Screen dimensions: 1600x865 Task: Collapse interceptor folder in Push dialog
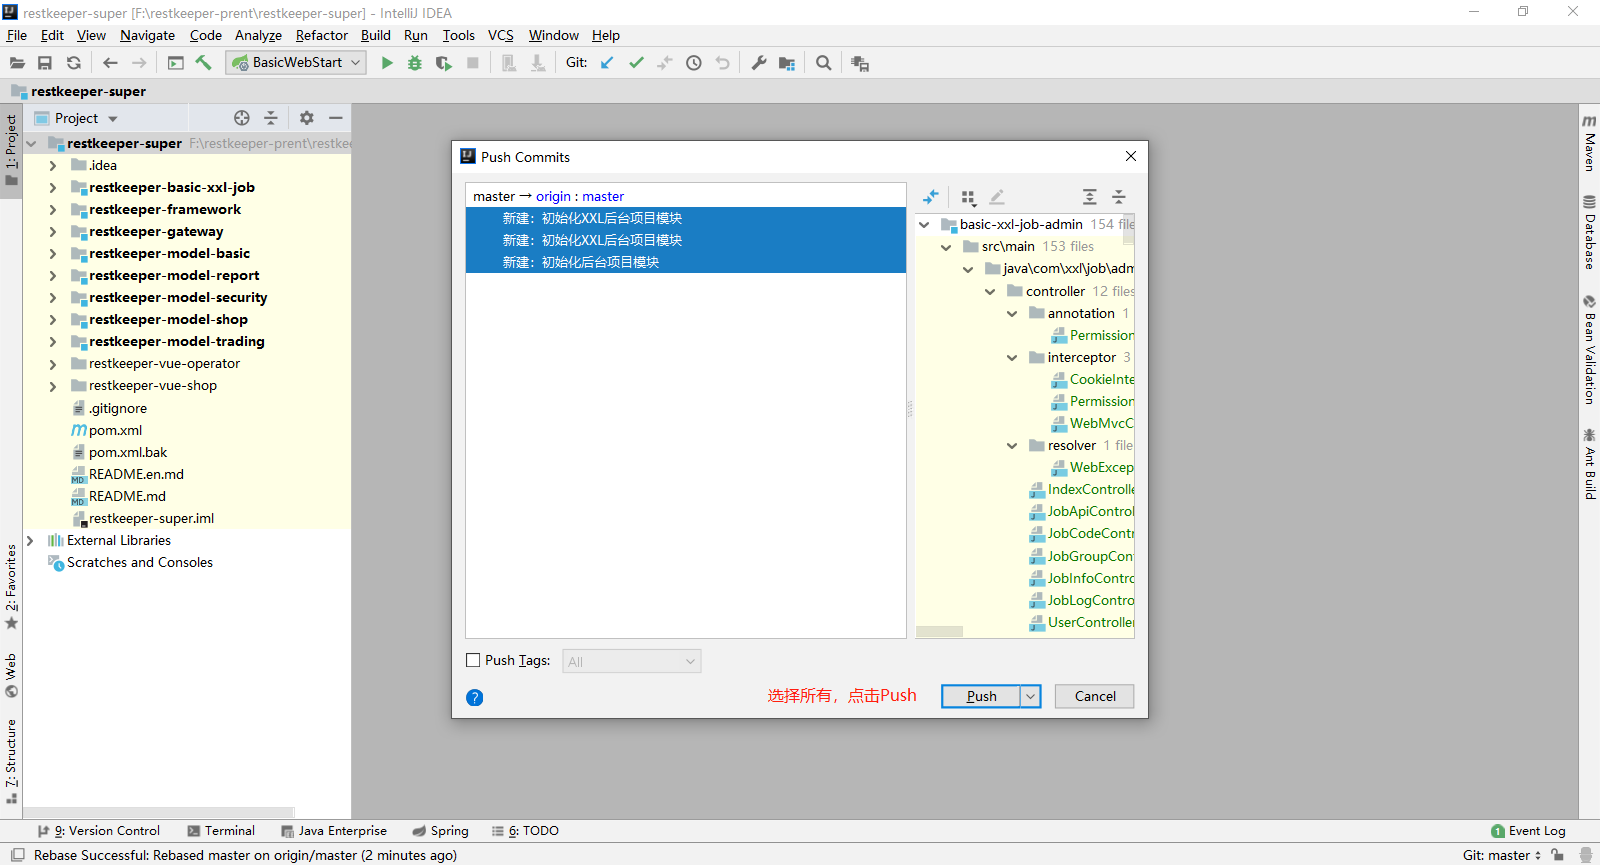pos(1012,358)
